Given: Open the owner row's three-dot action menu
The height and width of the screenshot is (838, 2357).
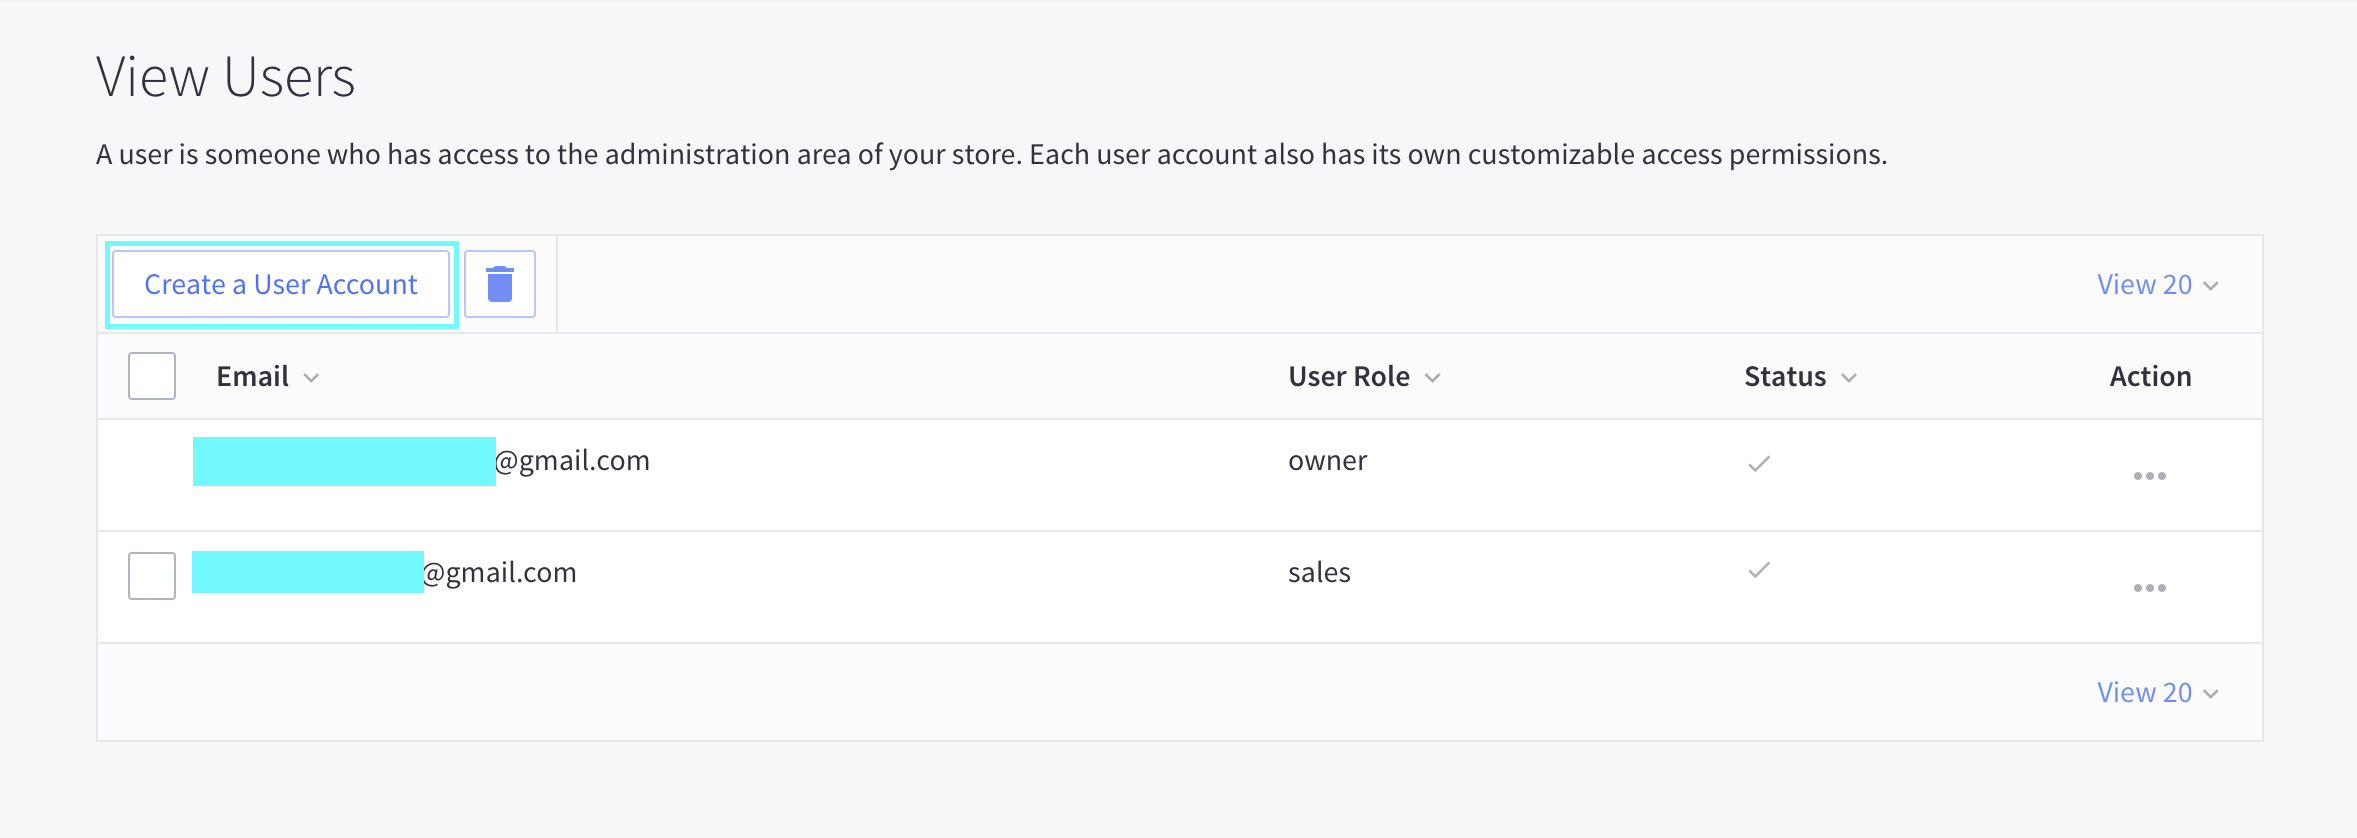Looking at the screenshot, I should (x=2149, y=476).
